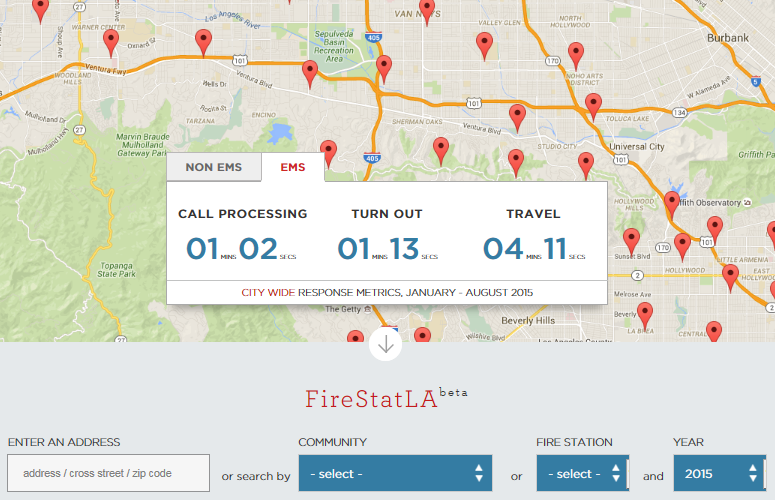Screen dimensions: 775x500
Task: Select the pin southwest of the Studio City label
Action: [516, 164]
